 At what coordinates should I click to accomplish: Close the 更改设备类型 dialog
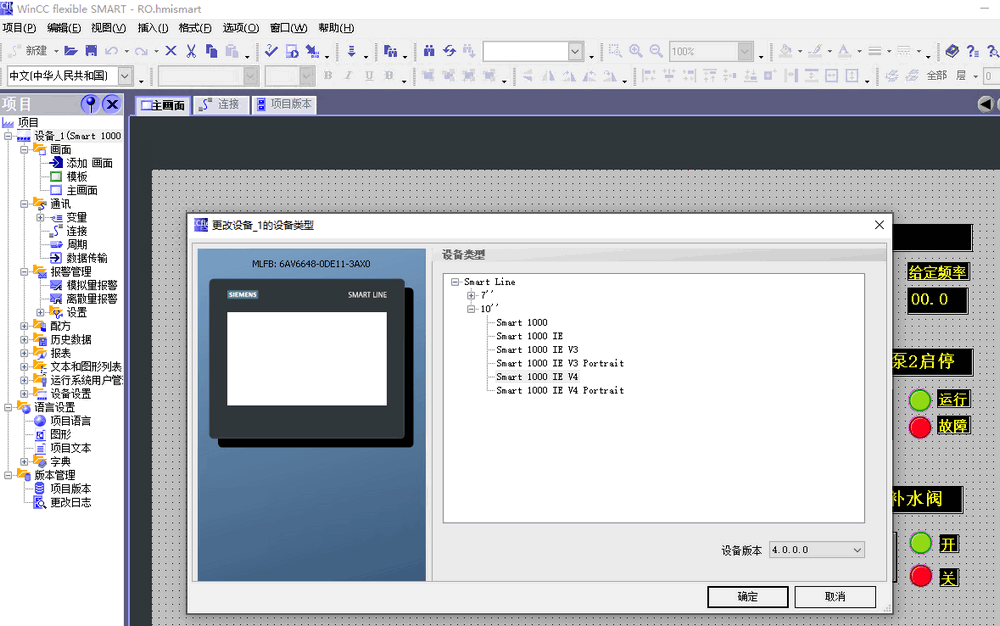click(x=879, y=225)
